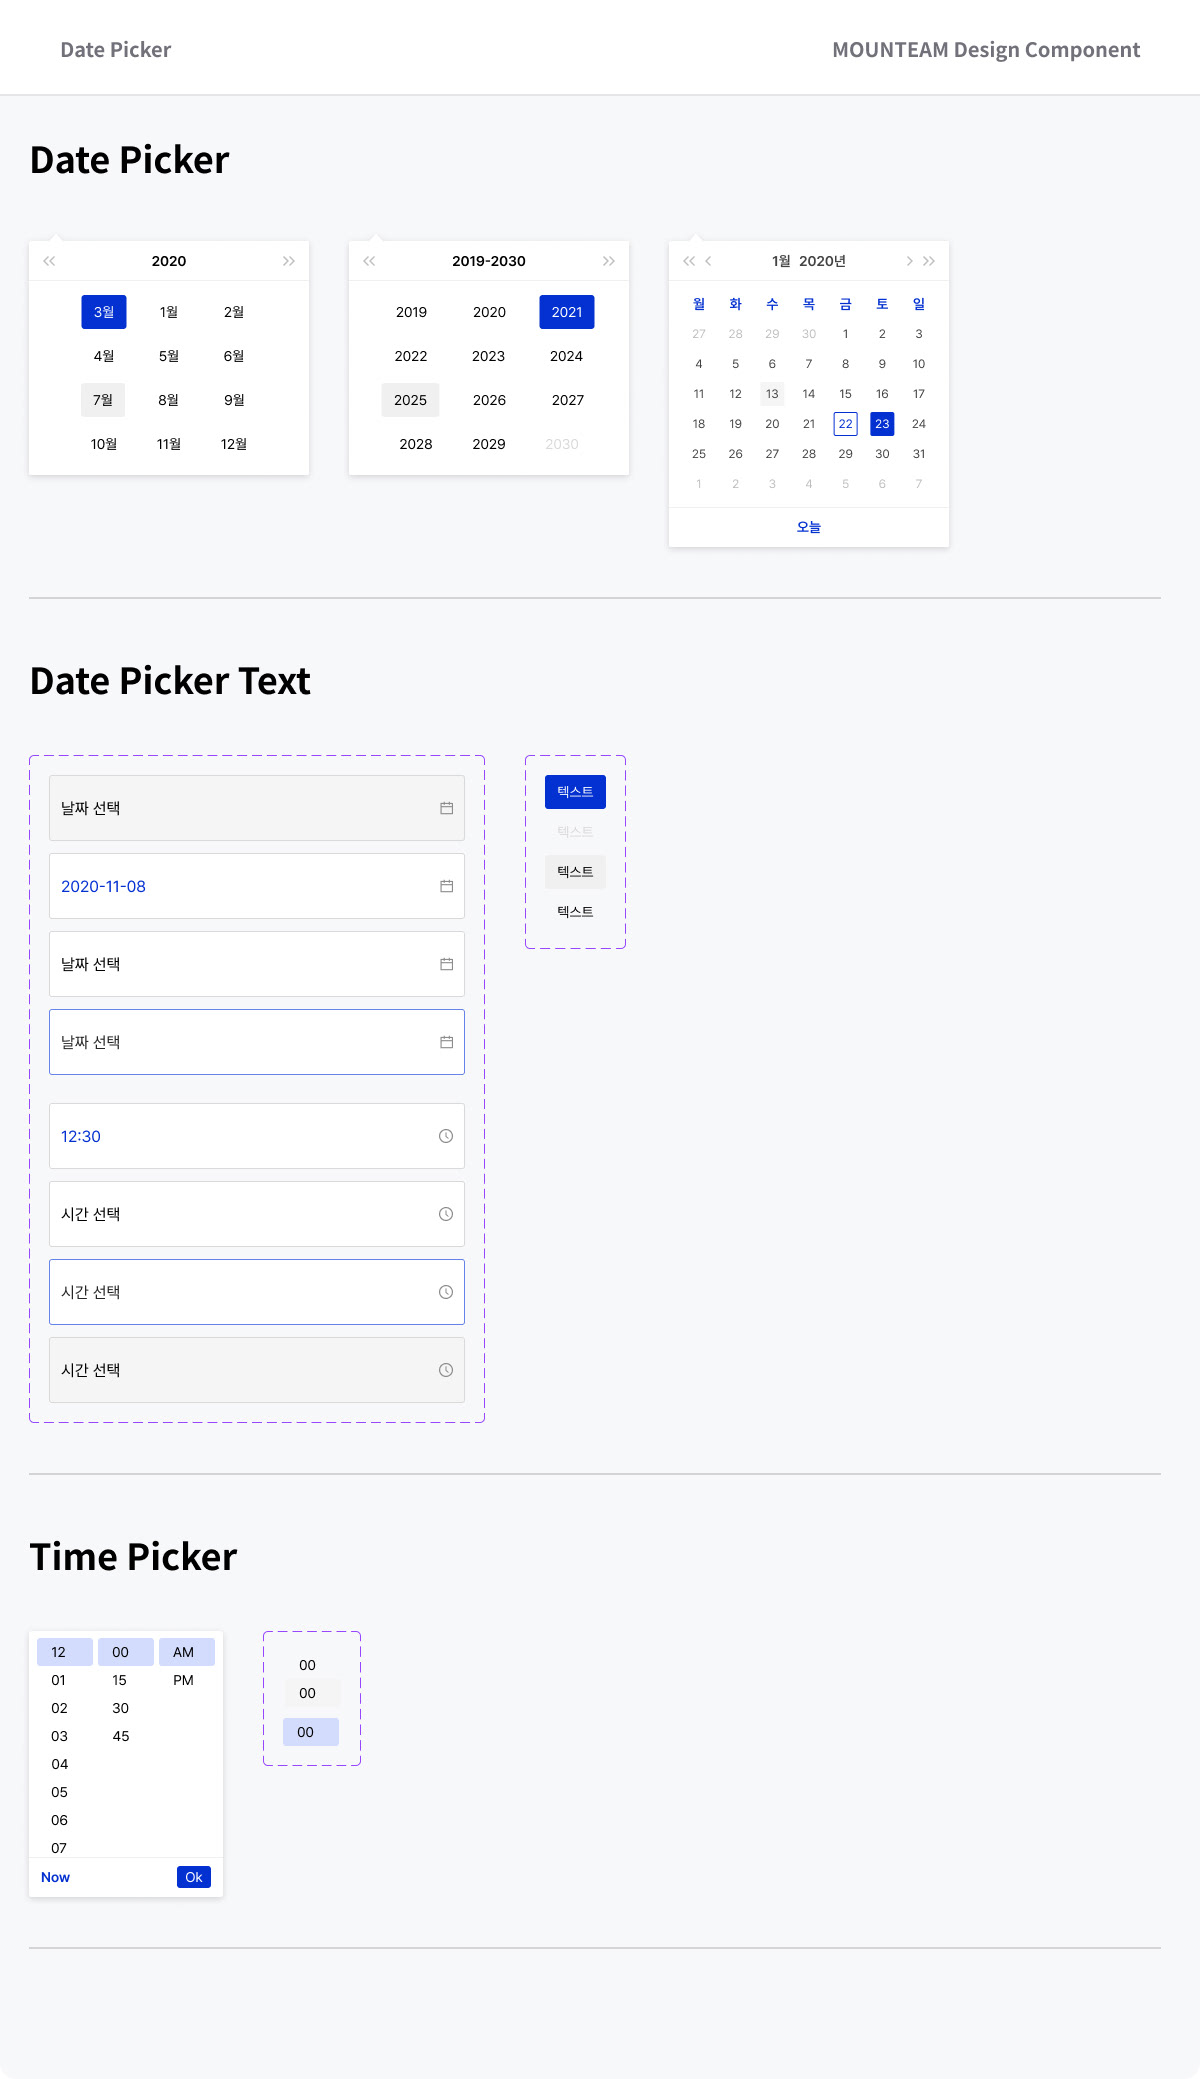The width and height of the screenshot is (1200, 2079).
Task: Click the Now link in time picker
Action: click(56, 1877)
